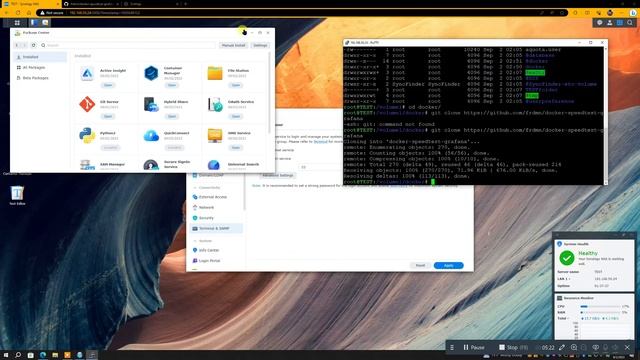This screenshot has height=360, width=640.
Task: Switch to the second browser tab
Action: tap(91, 4)
